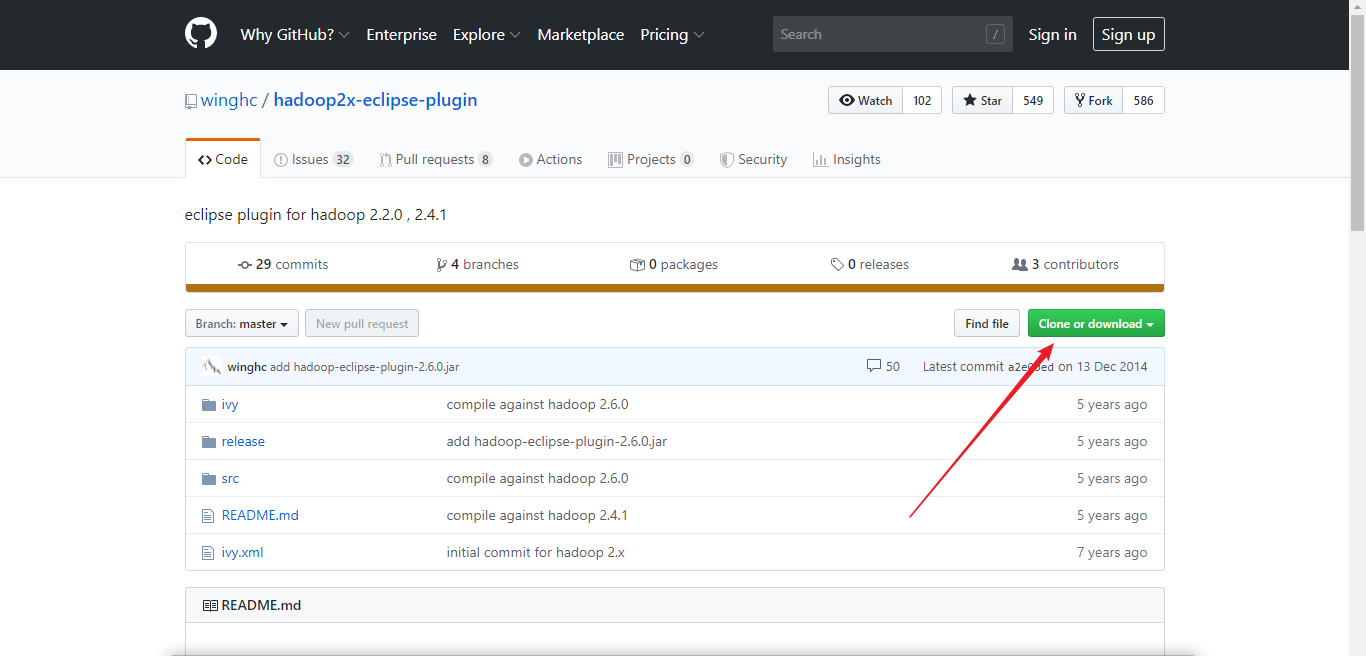Open the Clone or download dropdown

pos(1096,324)
